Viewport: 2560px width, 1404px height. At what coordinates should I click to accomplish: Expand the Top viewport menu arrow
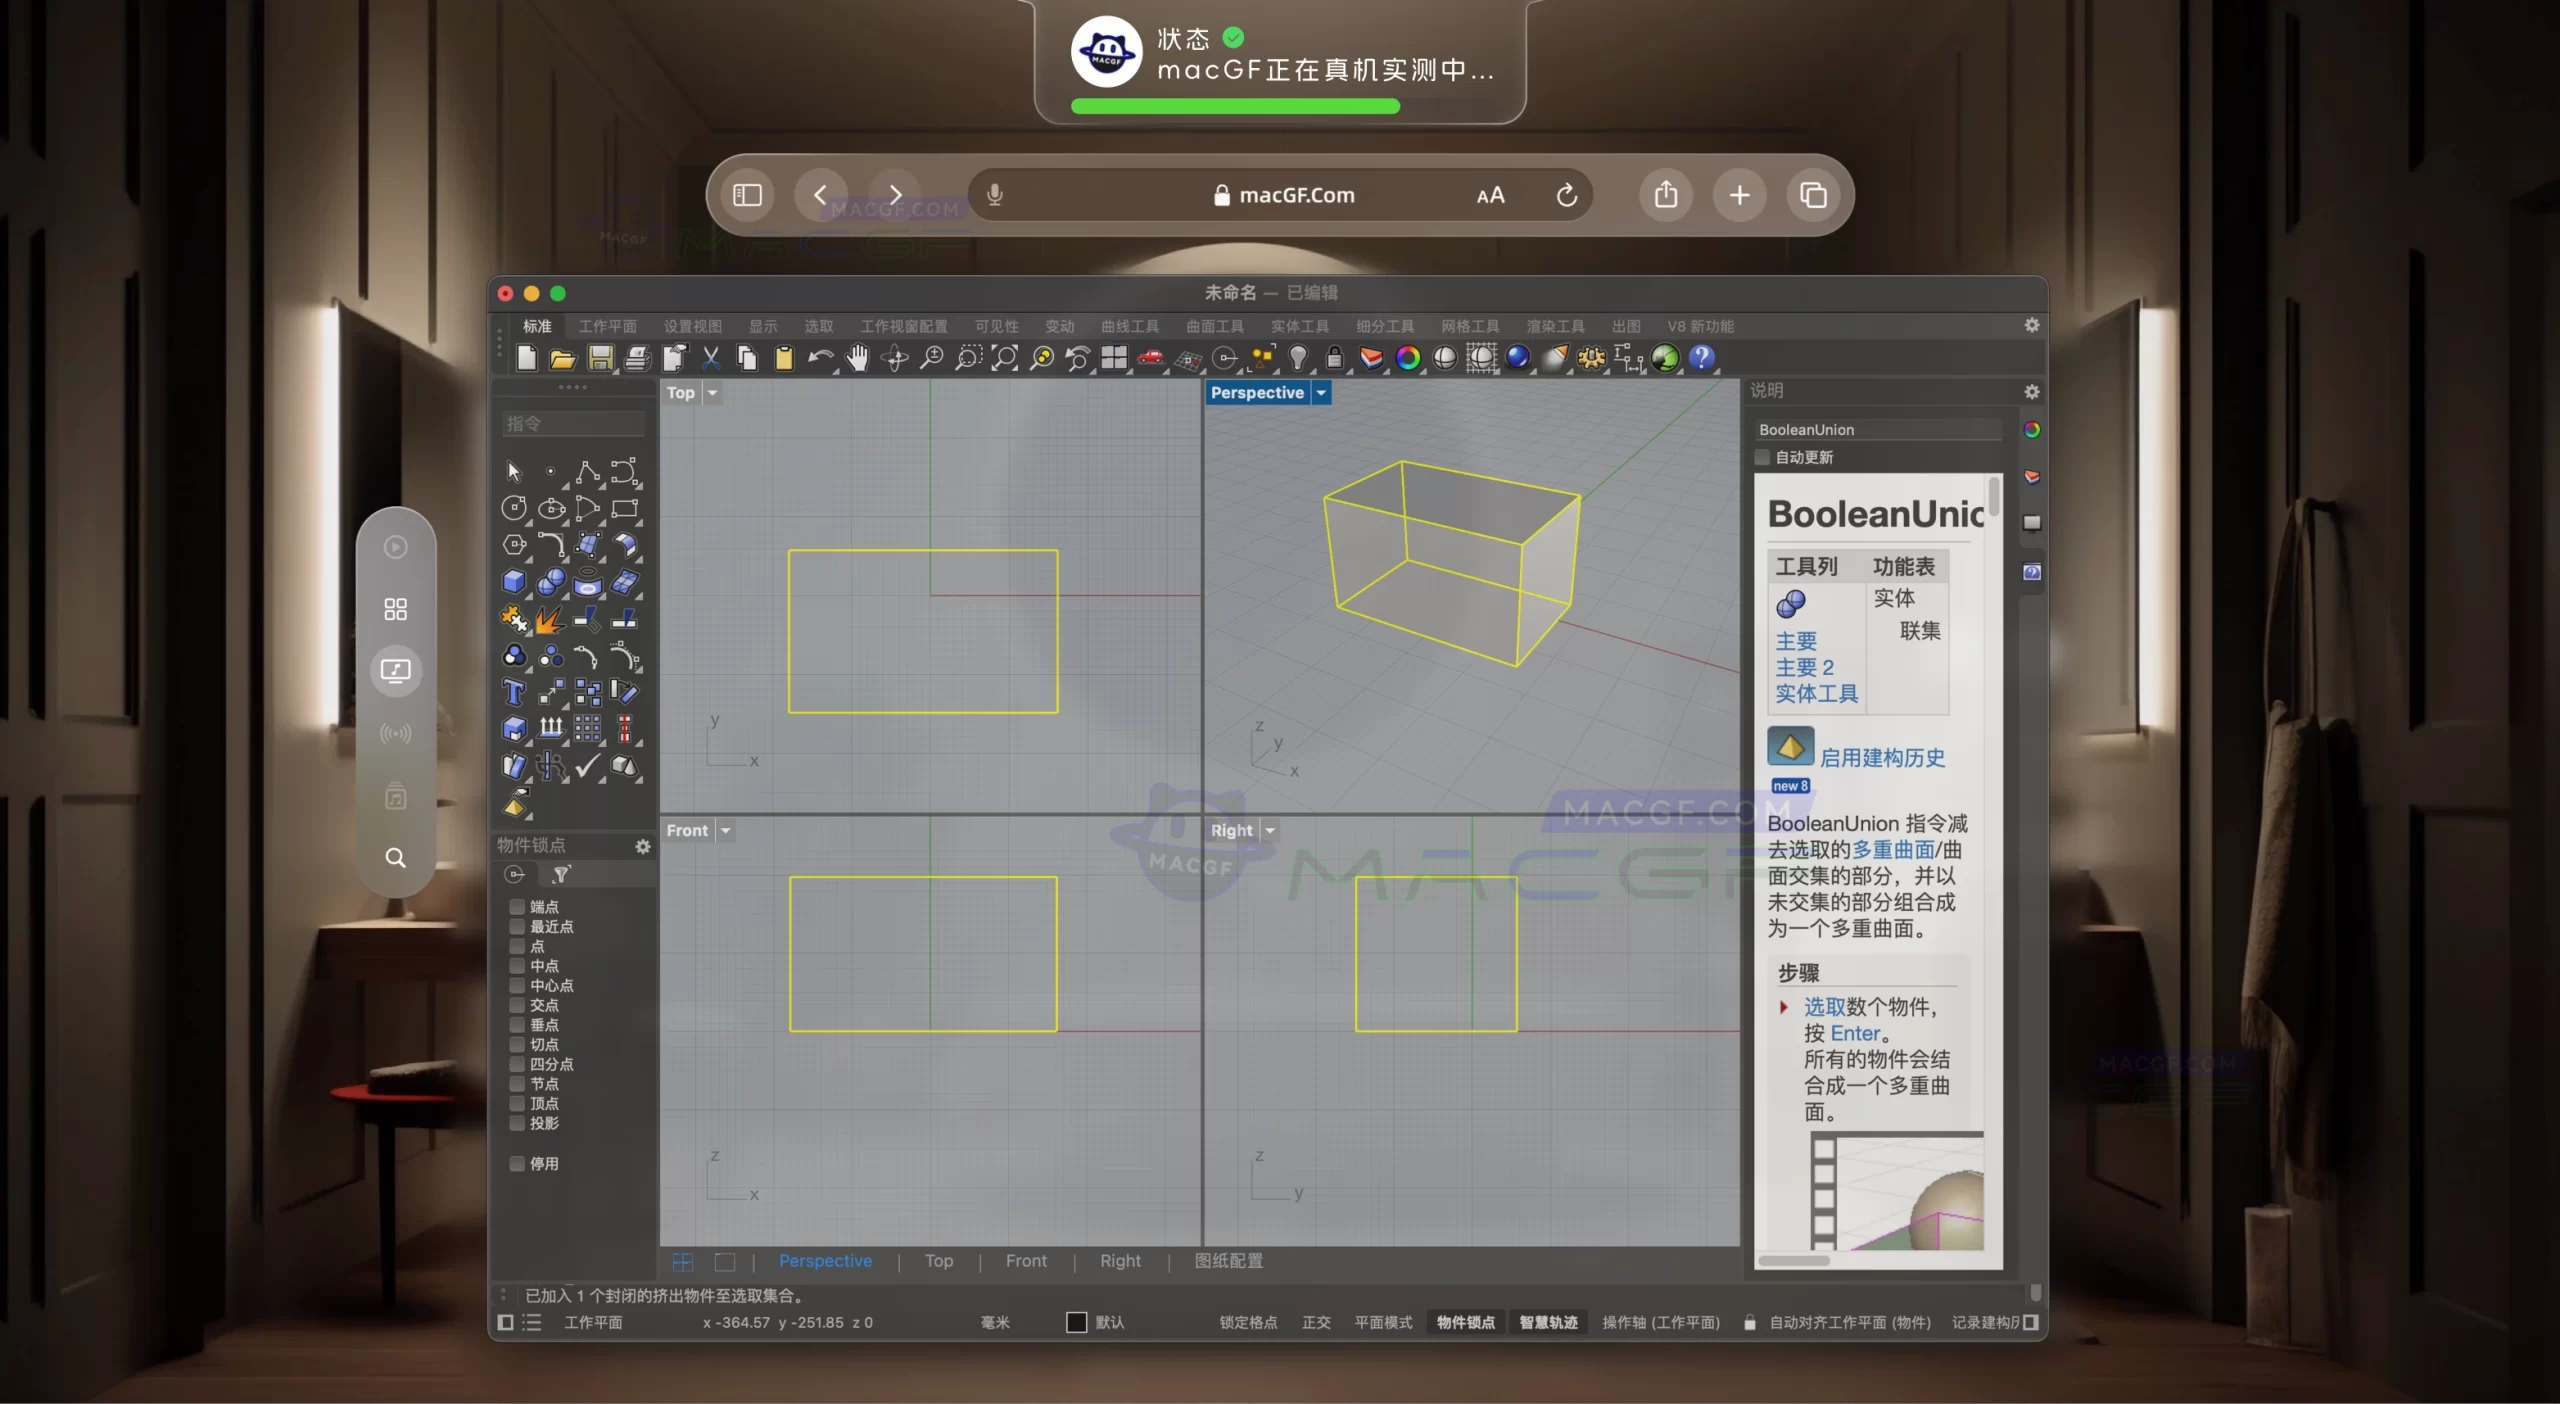tap(712, 393)
